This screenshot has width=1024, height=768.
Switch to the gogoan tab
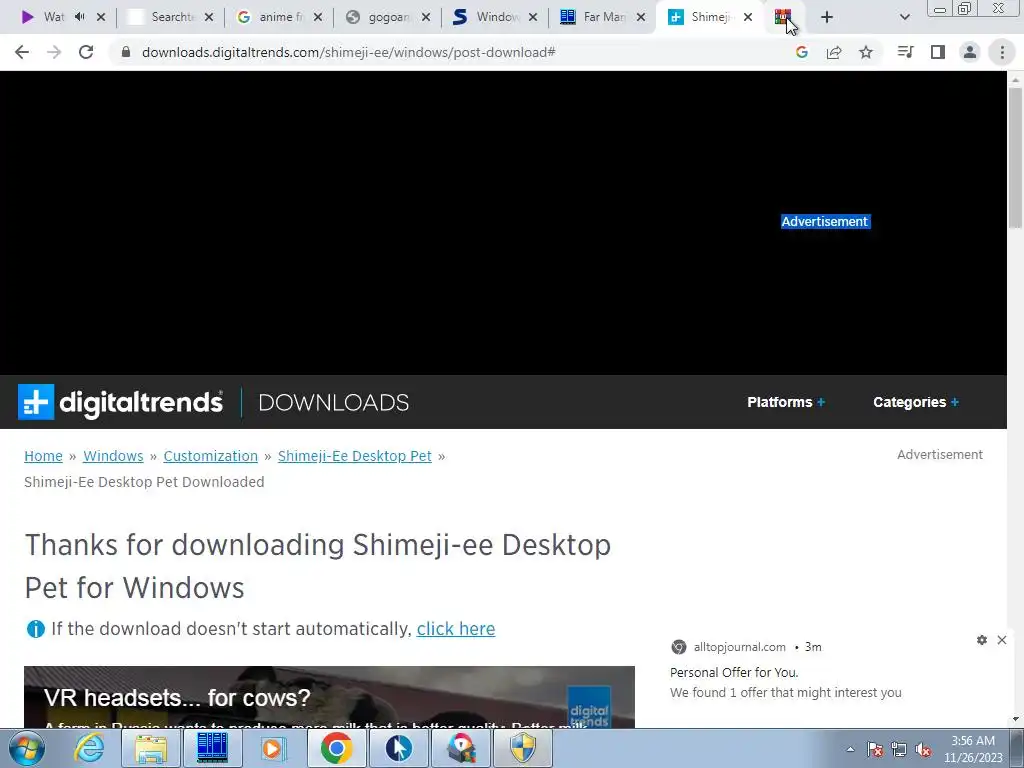[388, 17]
